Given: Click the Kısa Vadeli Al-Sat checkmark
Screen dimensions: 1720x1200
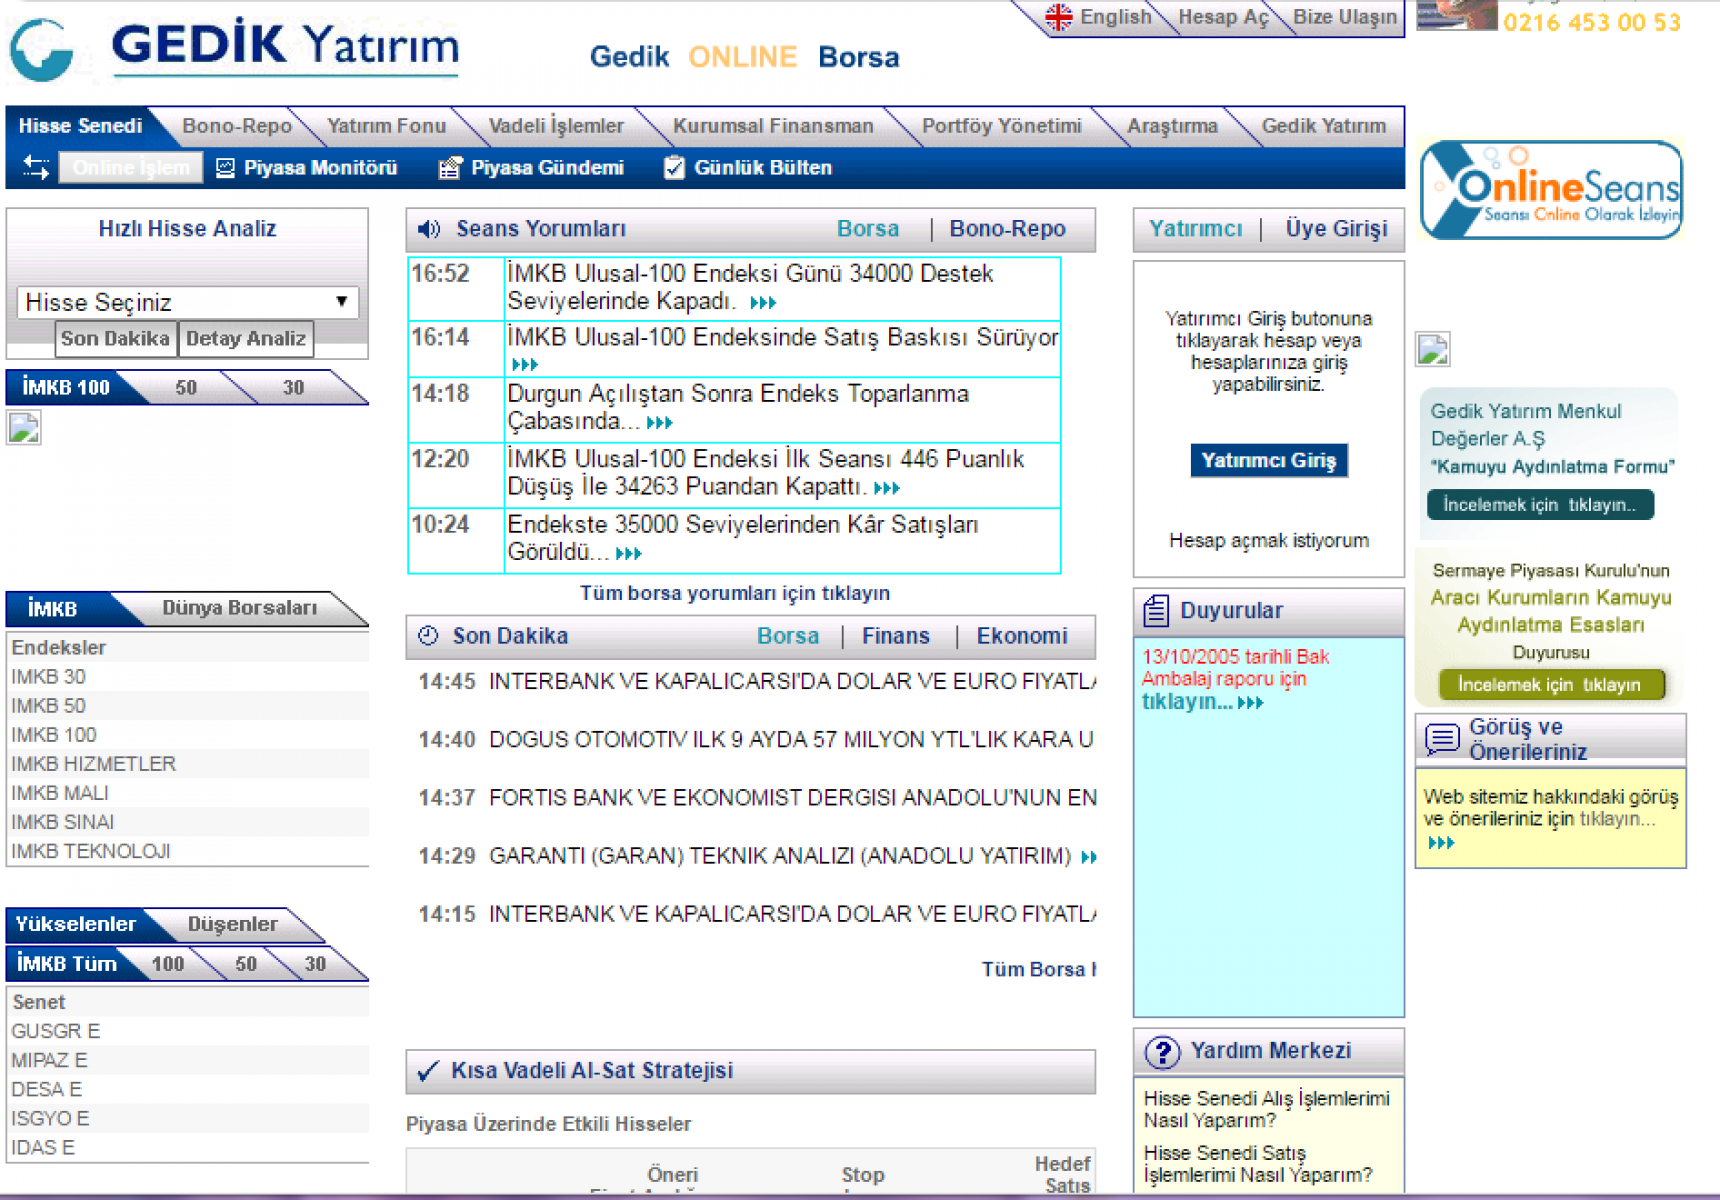Looking at the screenshot, I should (x=428, y=1071).
